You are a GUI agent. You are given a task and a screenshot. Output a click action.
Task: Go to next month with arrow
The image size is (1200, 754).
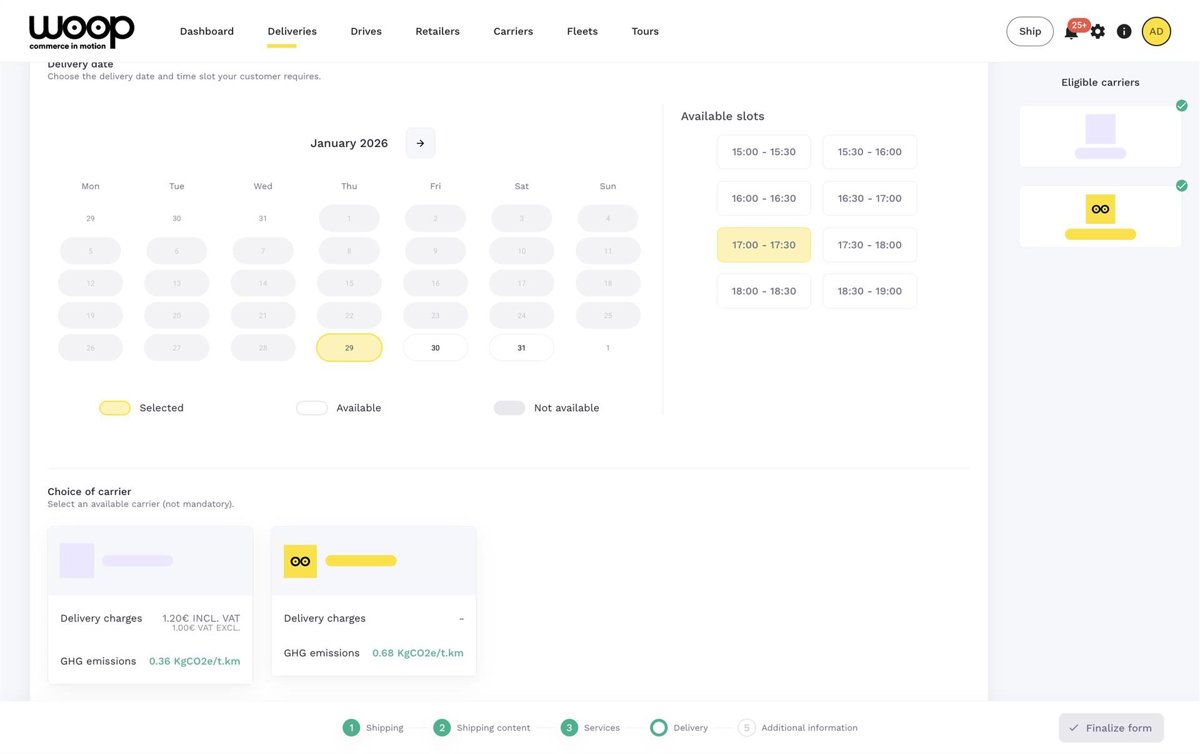[420, 143]
